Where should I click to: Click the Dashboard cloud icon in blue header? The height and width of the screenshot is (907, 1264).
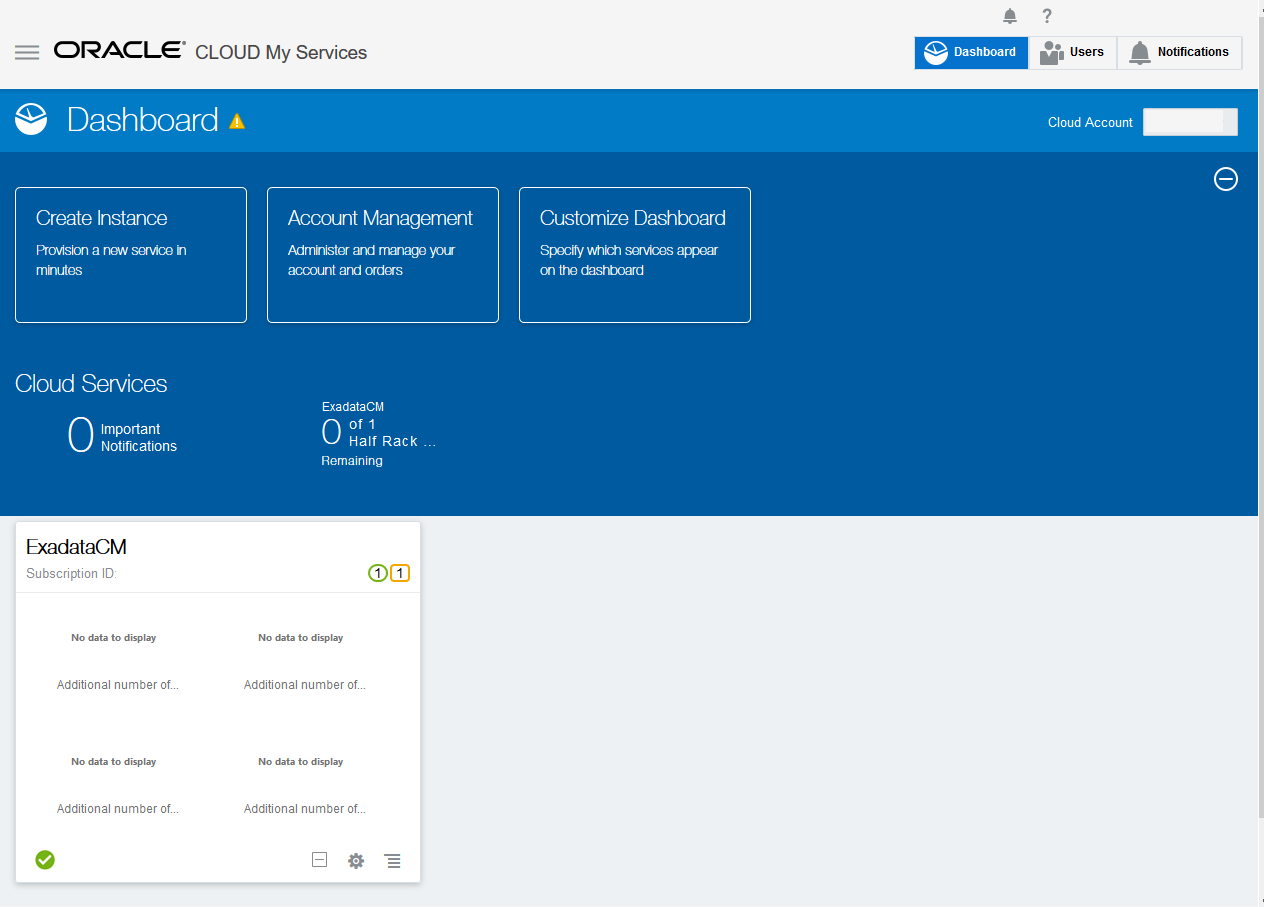click(x=30, y=119)
